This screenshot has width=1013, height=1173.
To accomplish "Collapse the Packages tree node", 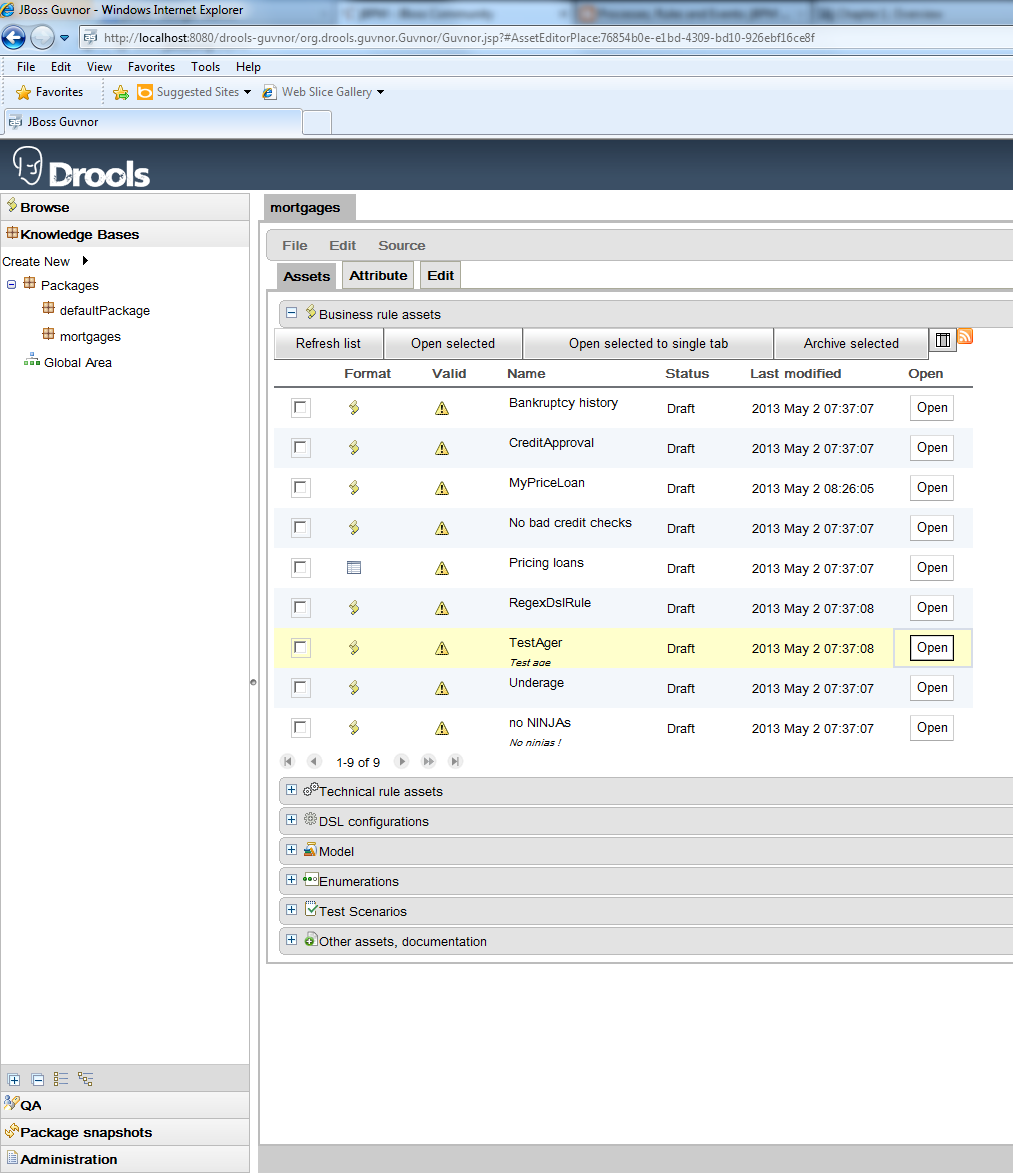I will 12,285.
